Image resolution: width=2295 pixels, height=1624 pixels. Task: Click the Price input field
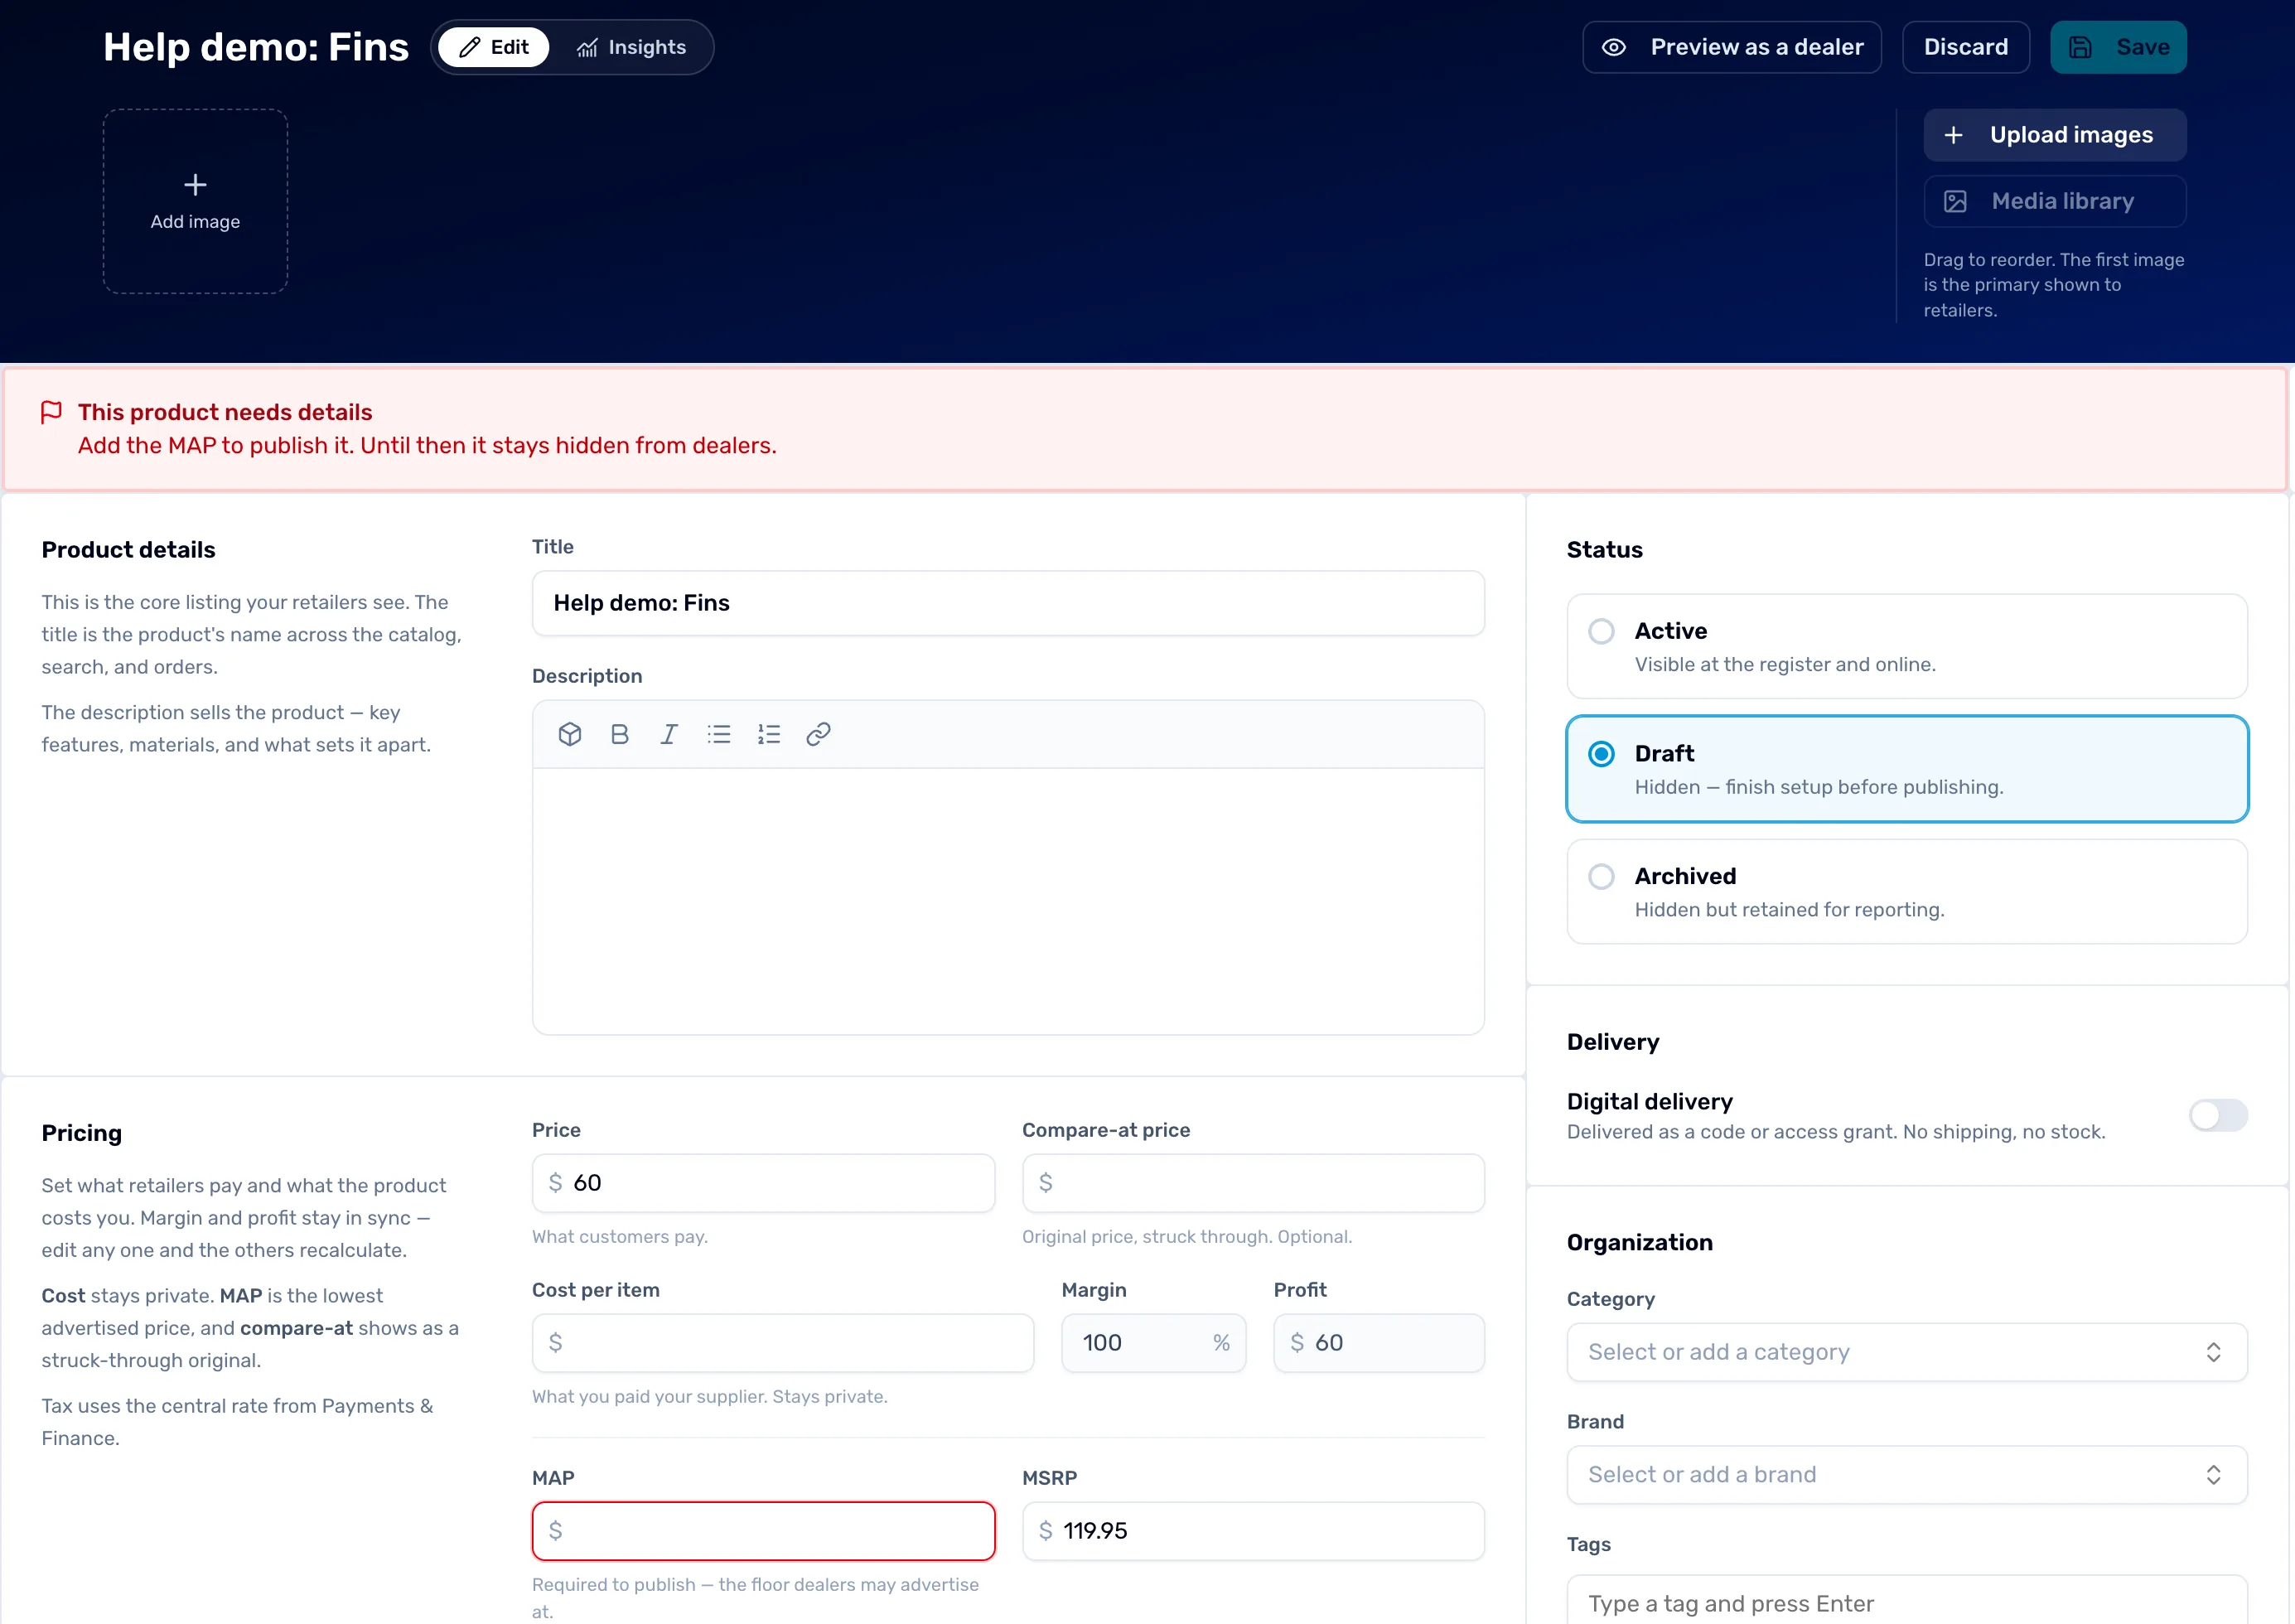[763, 1183]
